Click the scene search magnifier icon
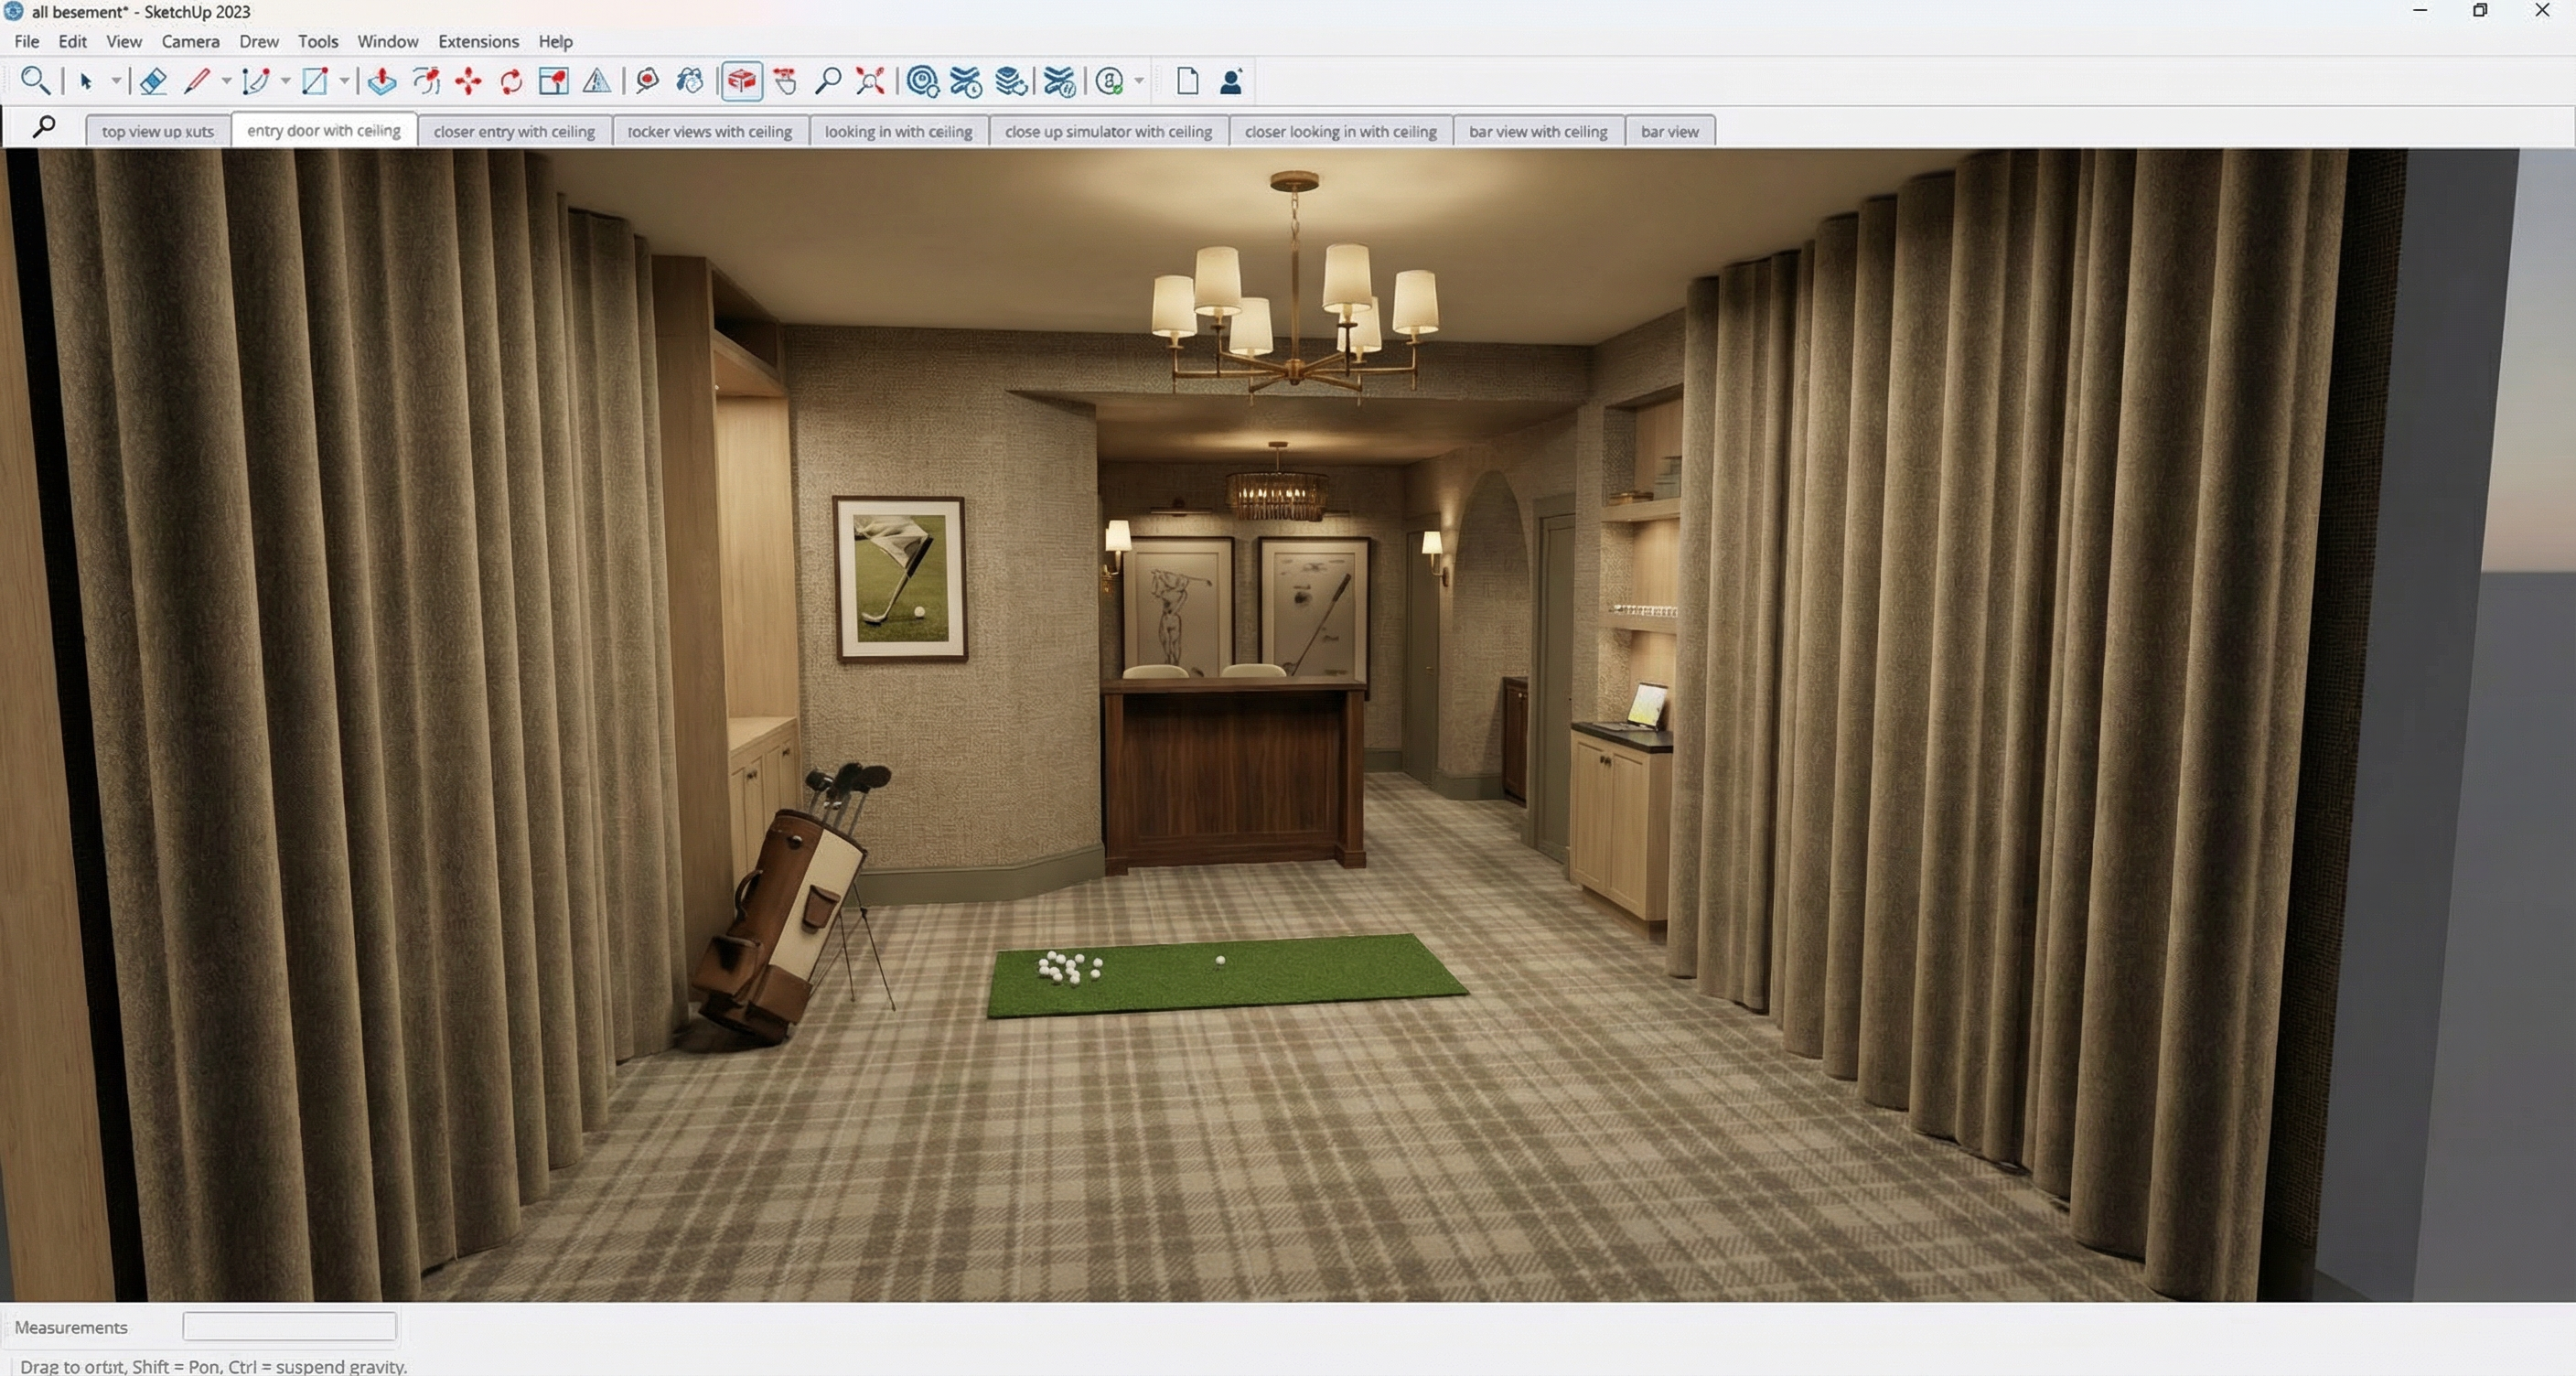2576x1376 pixels. tap(43, 127)
